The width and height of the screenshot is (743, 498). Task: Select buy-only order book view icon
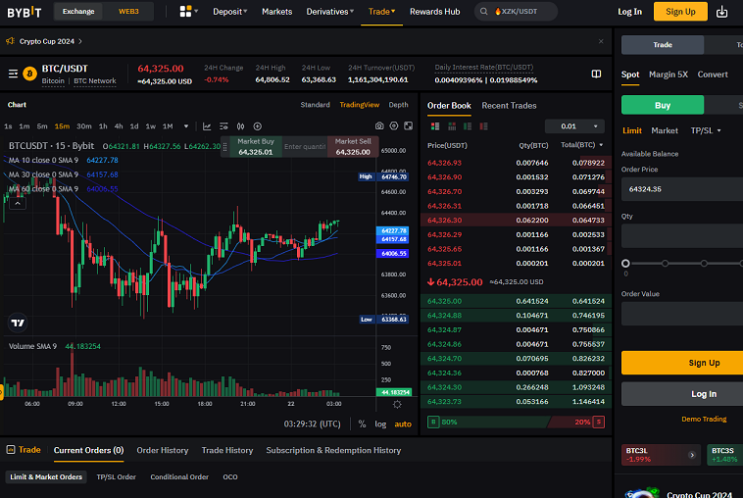coord(468,127)
